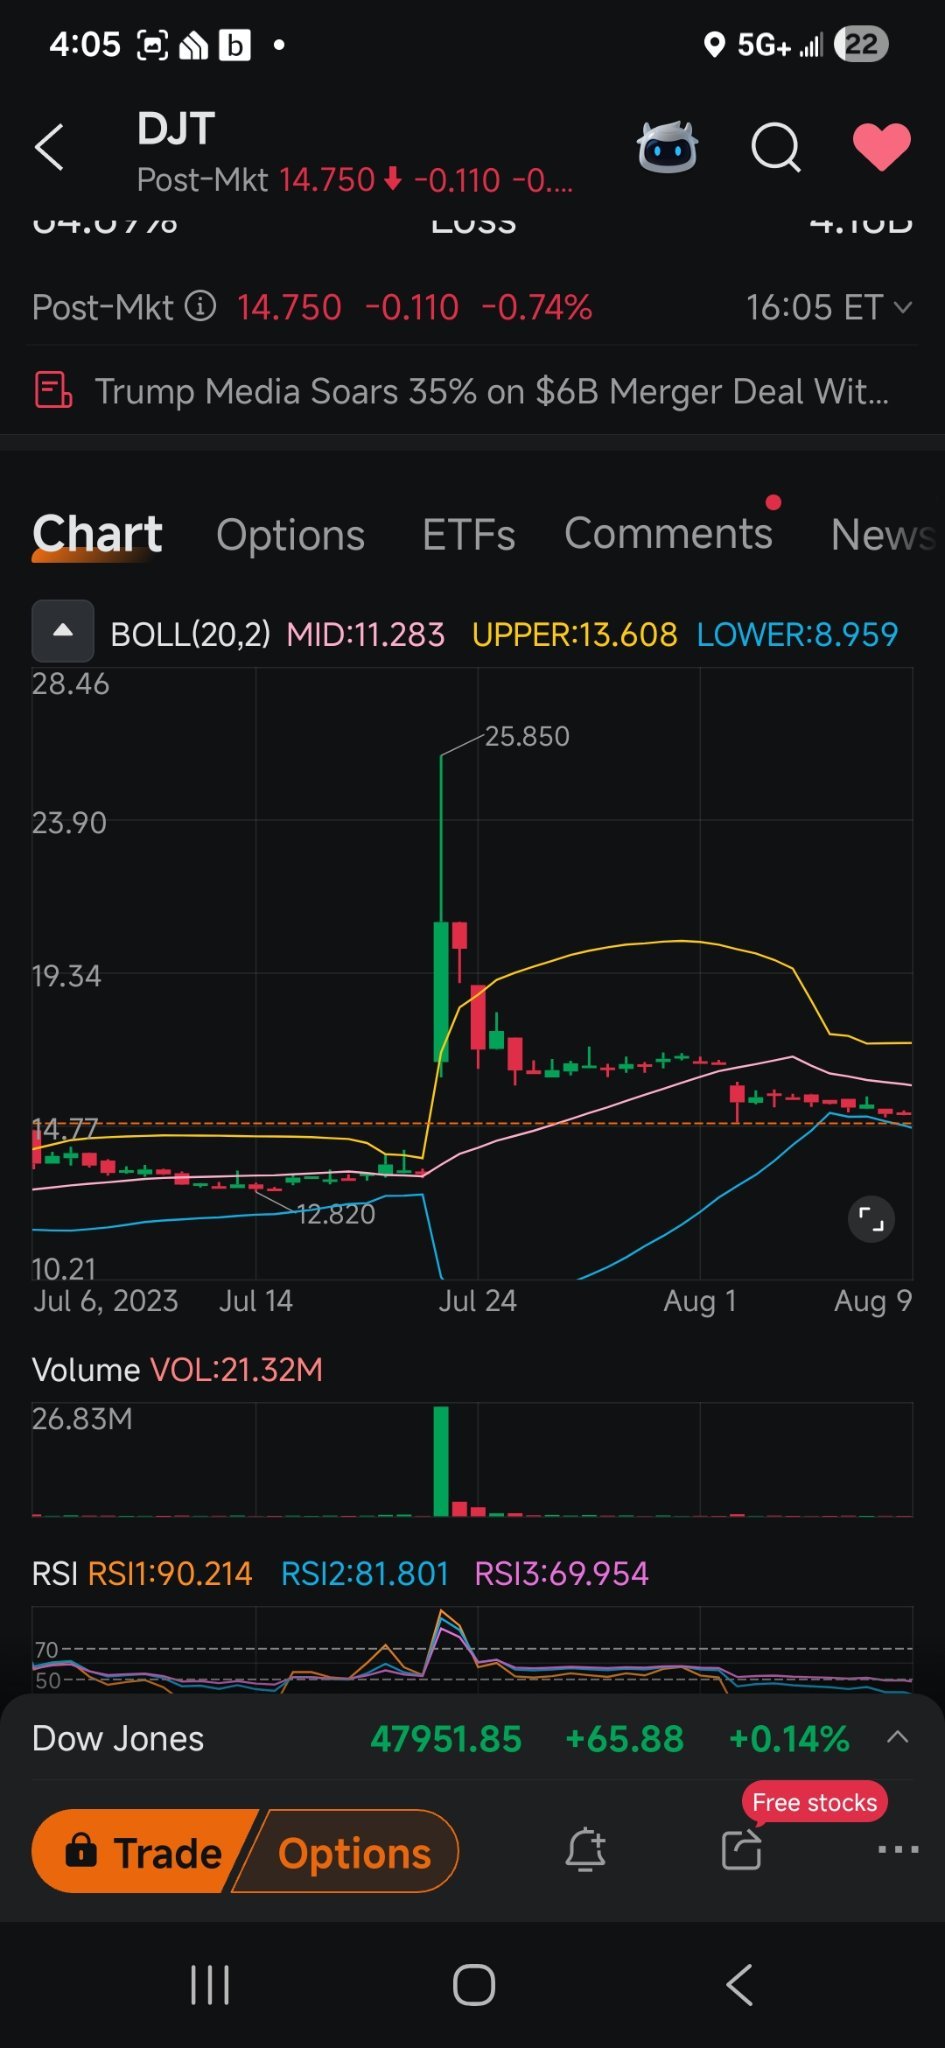The width and height of the screenshot is (945, 2048).
Task: Tap Android home navigation button
Action: (474, 1985)
